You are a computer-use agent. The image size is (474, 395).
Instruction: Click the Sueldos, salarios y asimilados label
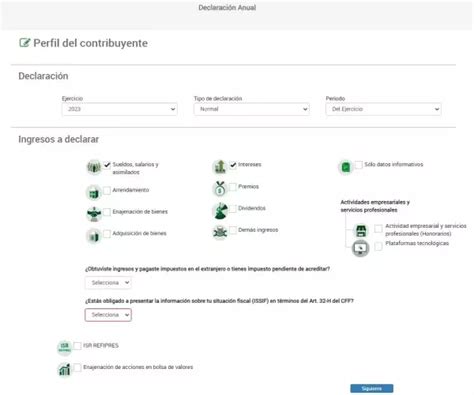point(135,168)
